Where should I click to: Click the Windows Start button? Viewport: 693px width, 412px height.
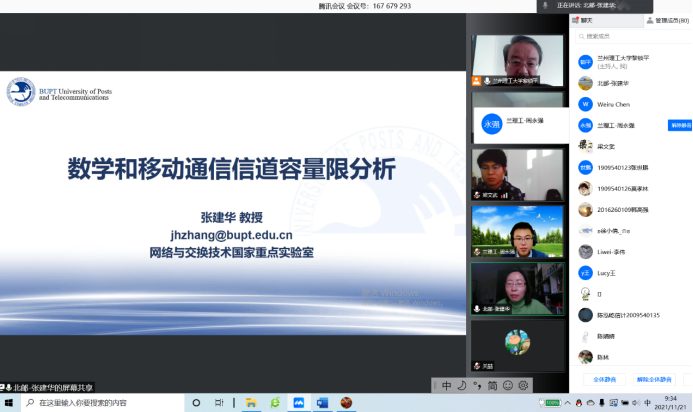(x=9, y=402)
